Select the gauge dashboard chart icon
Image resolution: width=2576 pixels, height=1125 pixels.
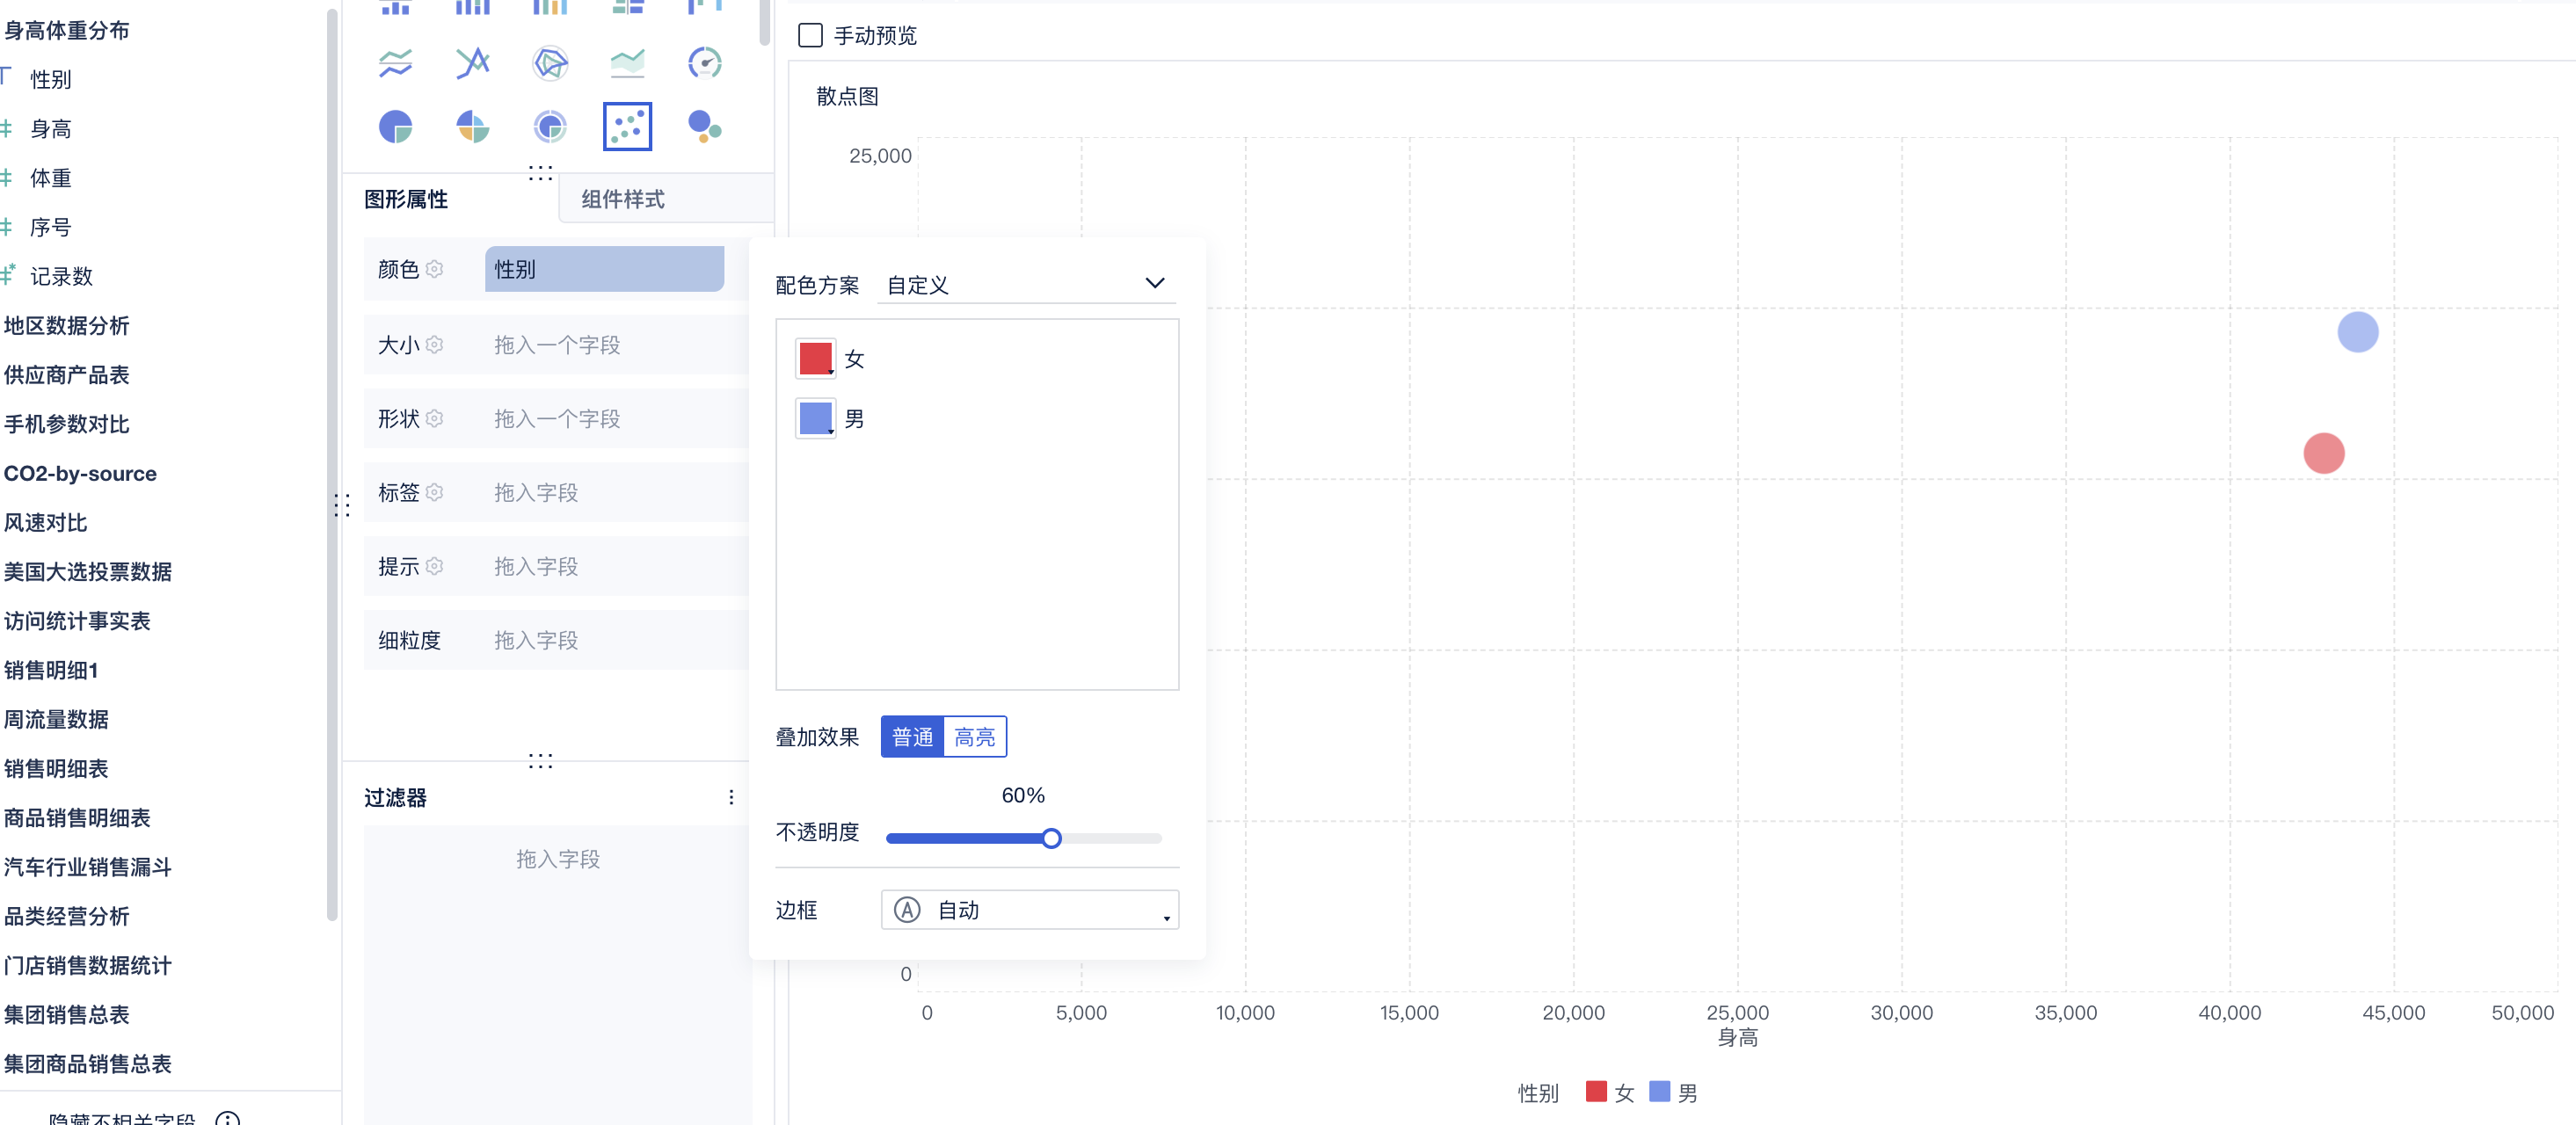click(x=704, y=63)
